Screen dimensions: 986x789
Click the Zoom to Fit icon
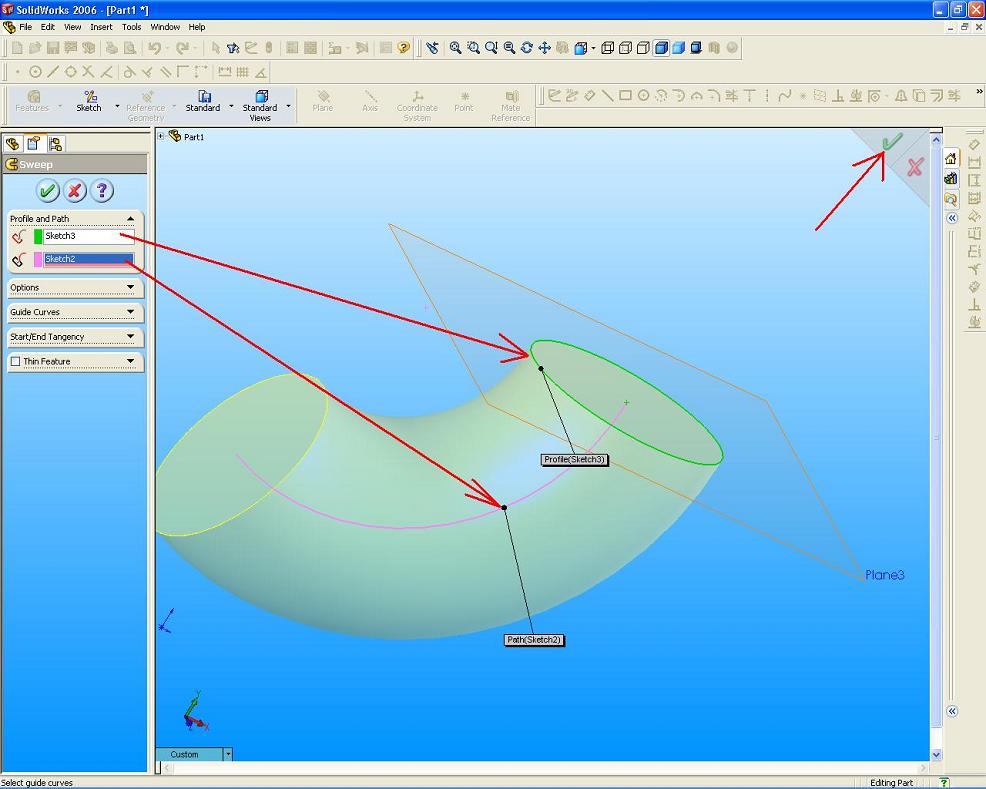(x=453, y=47)
